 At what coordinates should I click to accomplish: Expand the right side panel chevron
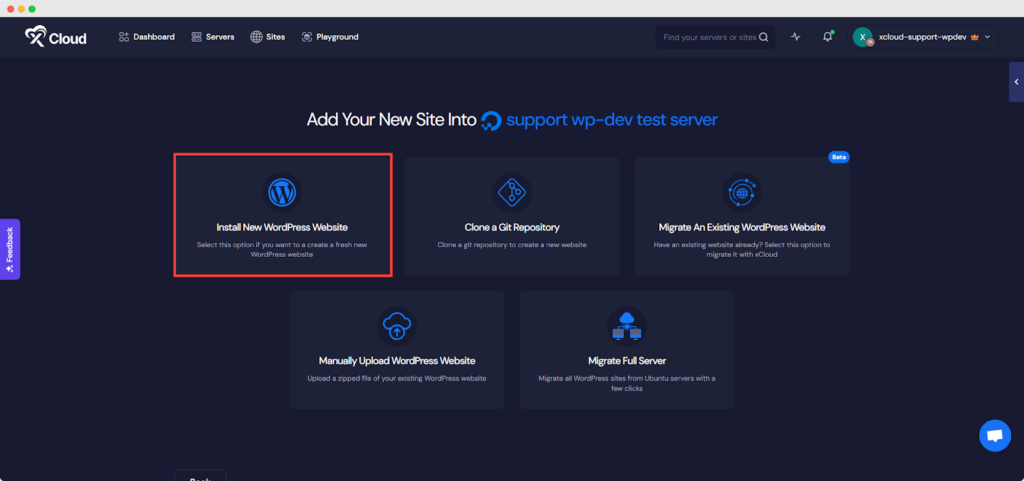tap(1016, 82)
